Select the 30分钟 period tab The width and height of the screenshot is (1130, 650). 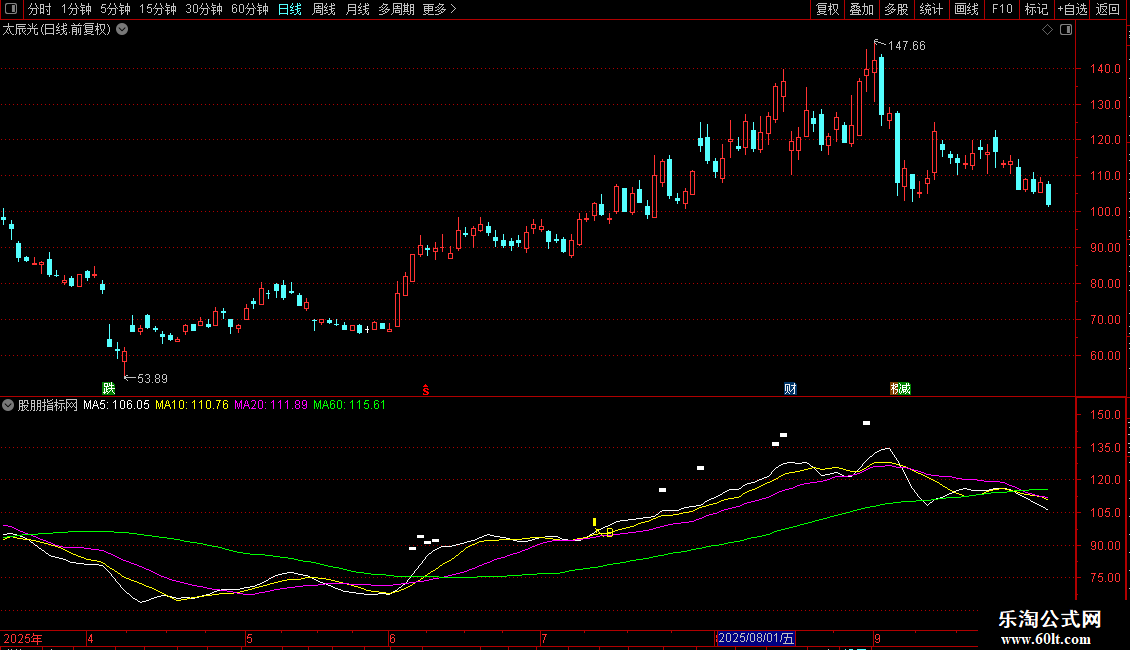(x=204, y=9)
